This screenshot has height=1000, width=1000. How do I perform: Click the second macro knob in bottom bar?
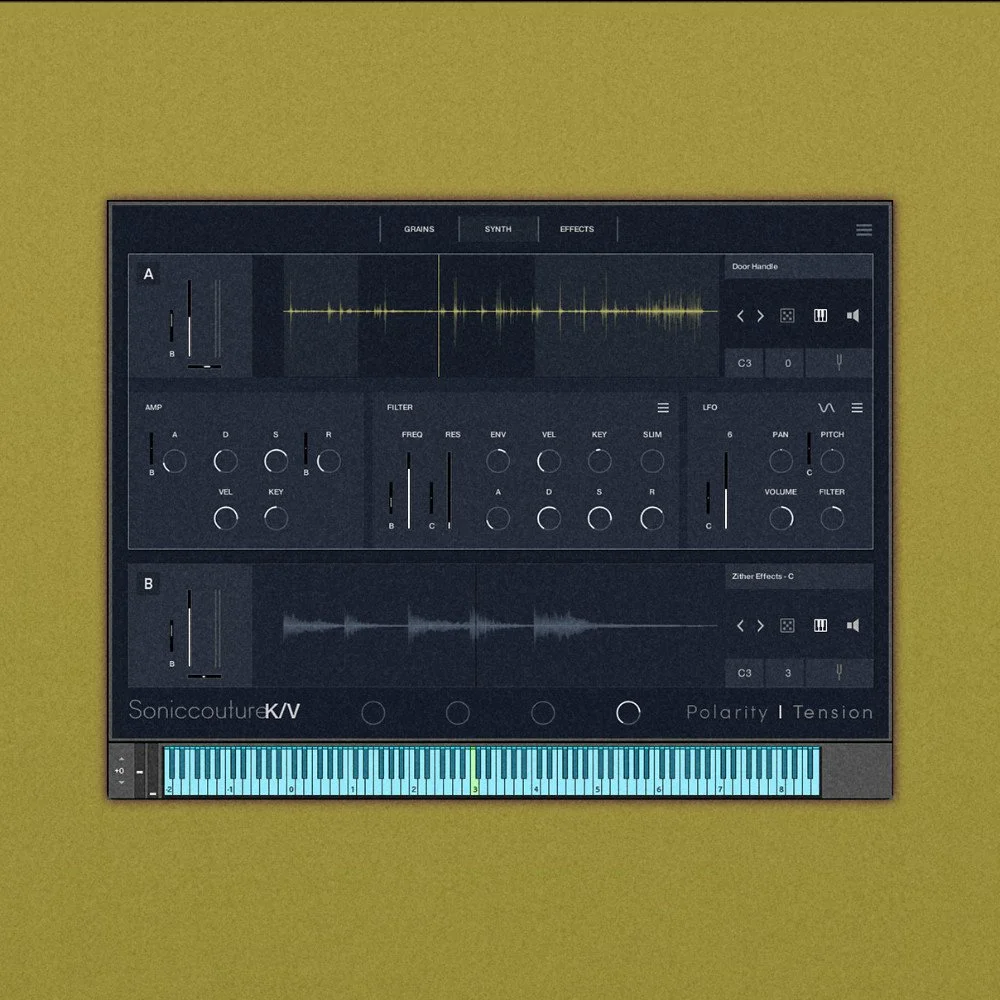click(x=457, y=713)
